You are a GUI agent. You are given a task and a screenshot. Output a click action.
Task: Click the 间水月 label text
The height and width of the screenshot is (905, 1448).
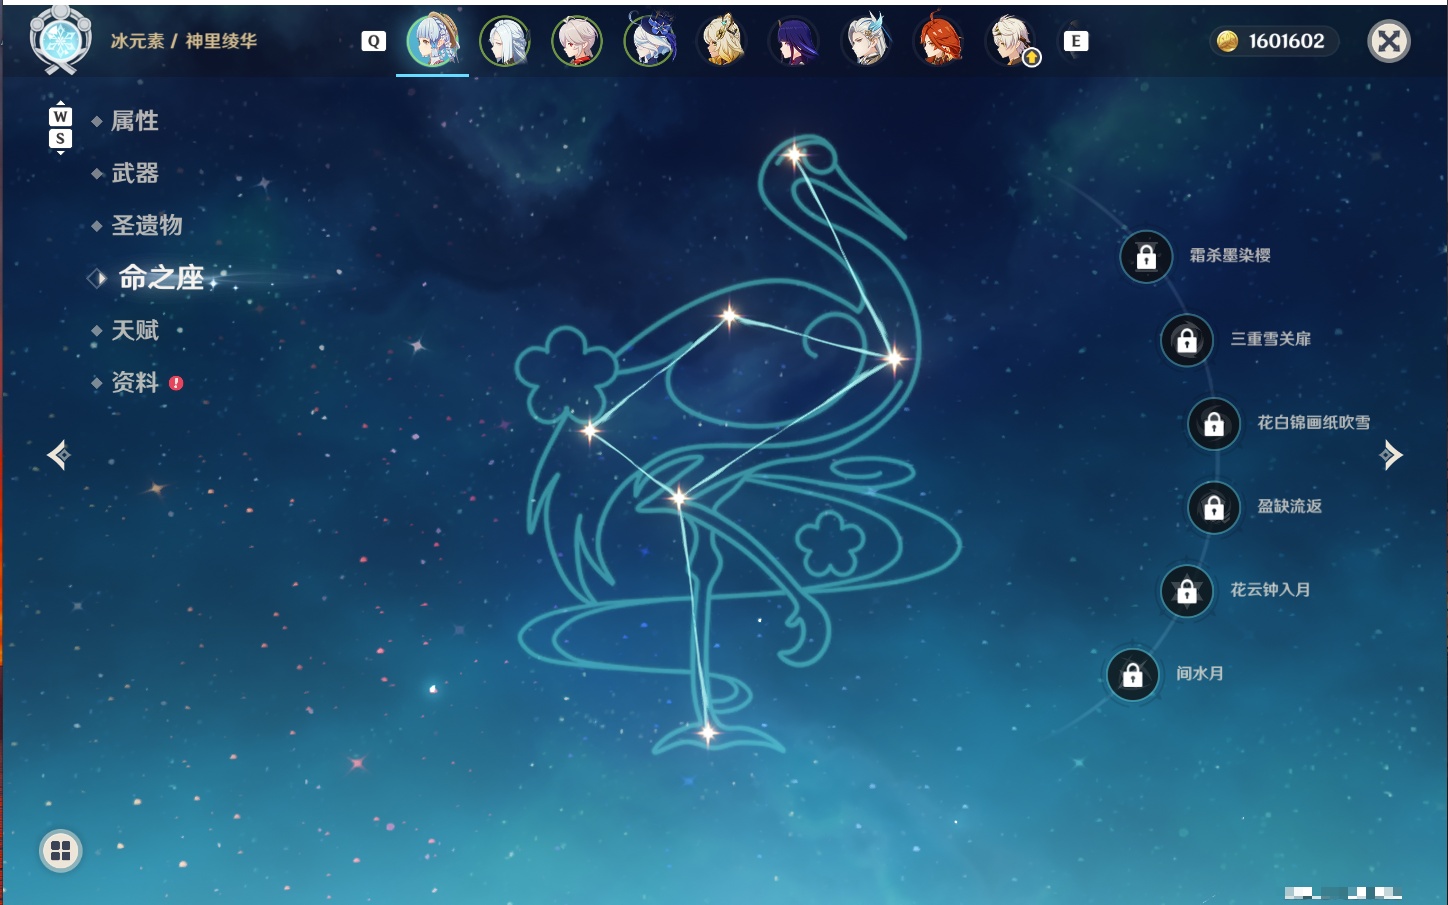click(1200, 673)
